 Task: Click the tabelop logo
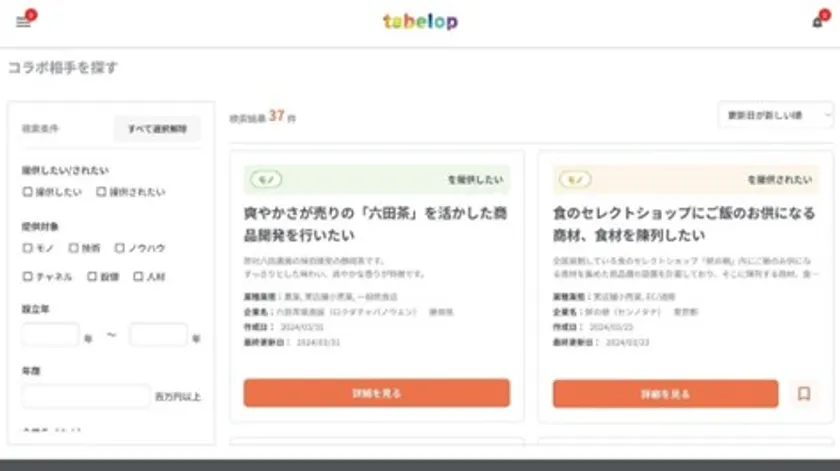[419, 21]
